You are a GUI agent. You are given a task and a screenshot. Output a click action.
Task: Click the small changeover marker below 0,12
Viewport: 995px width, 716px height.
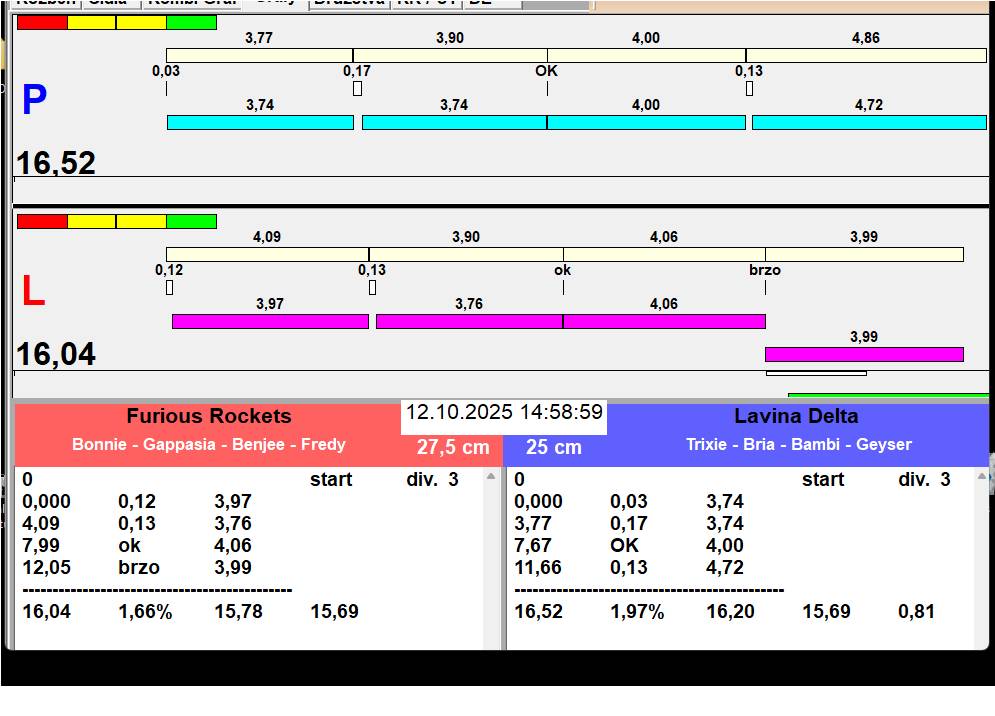[169, 288]
